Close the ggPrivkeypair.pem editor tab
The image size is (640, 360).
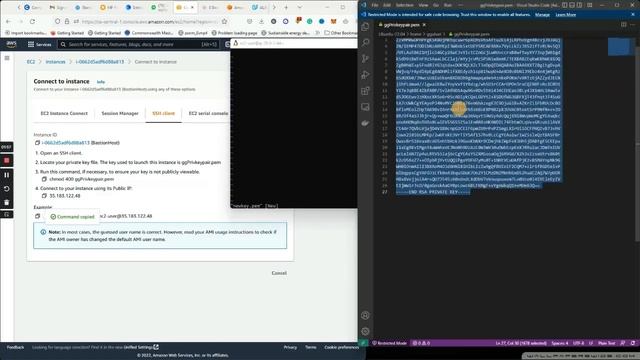(424, 25)
